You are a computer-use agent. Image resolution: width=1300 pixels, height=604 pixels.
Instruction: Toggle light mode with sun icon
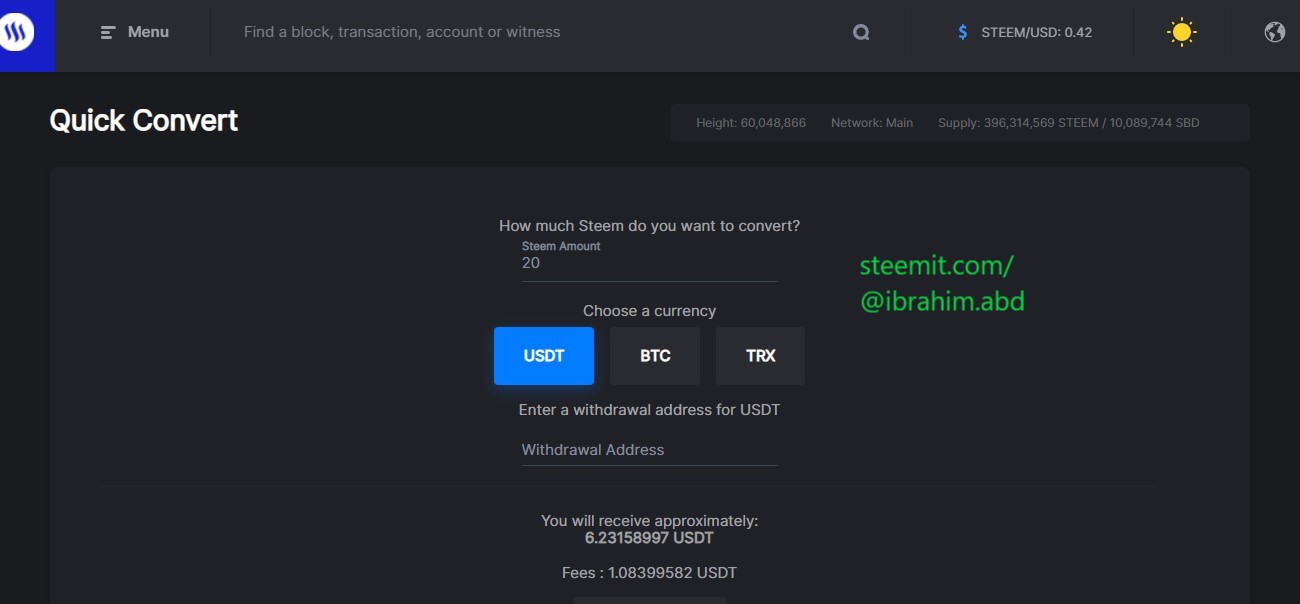(x=1182, y=32)
